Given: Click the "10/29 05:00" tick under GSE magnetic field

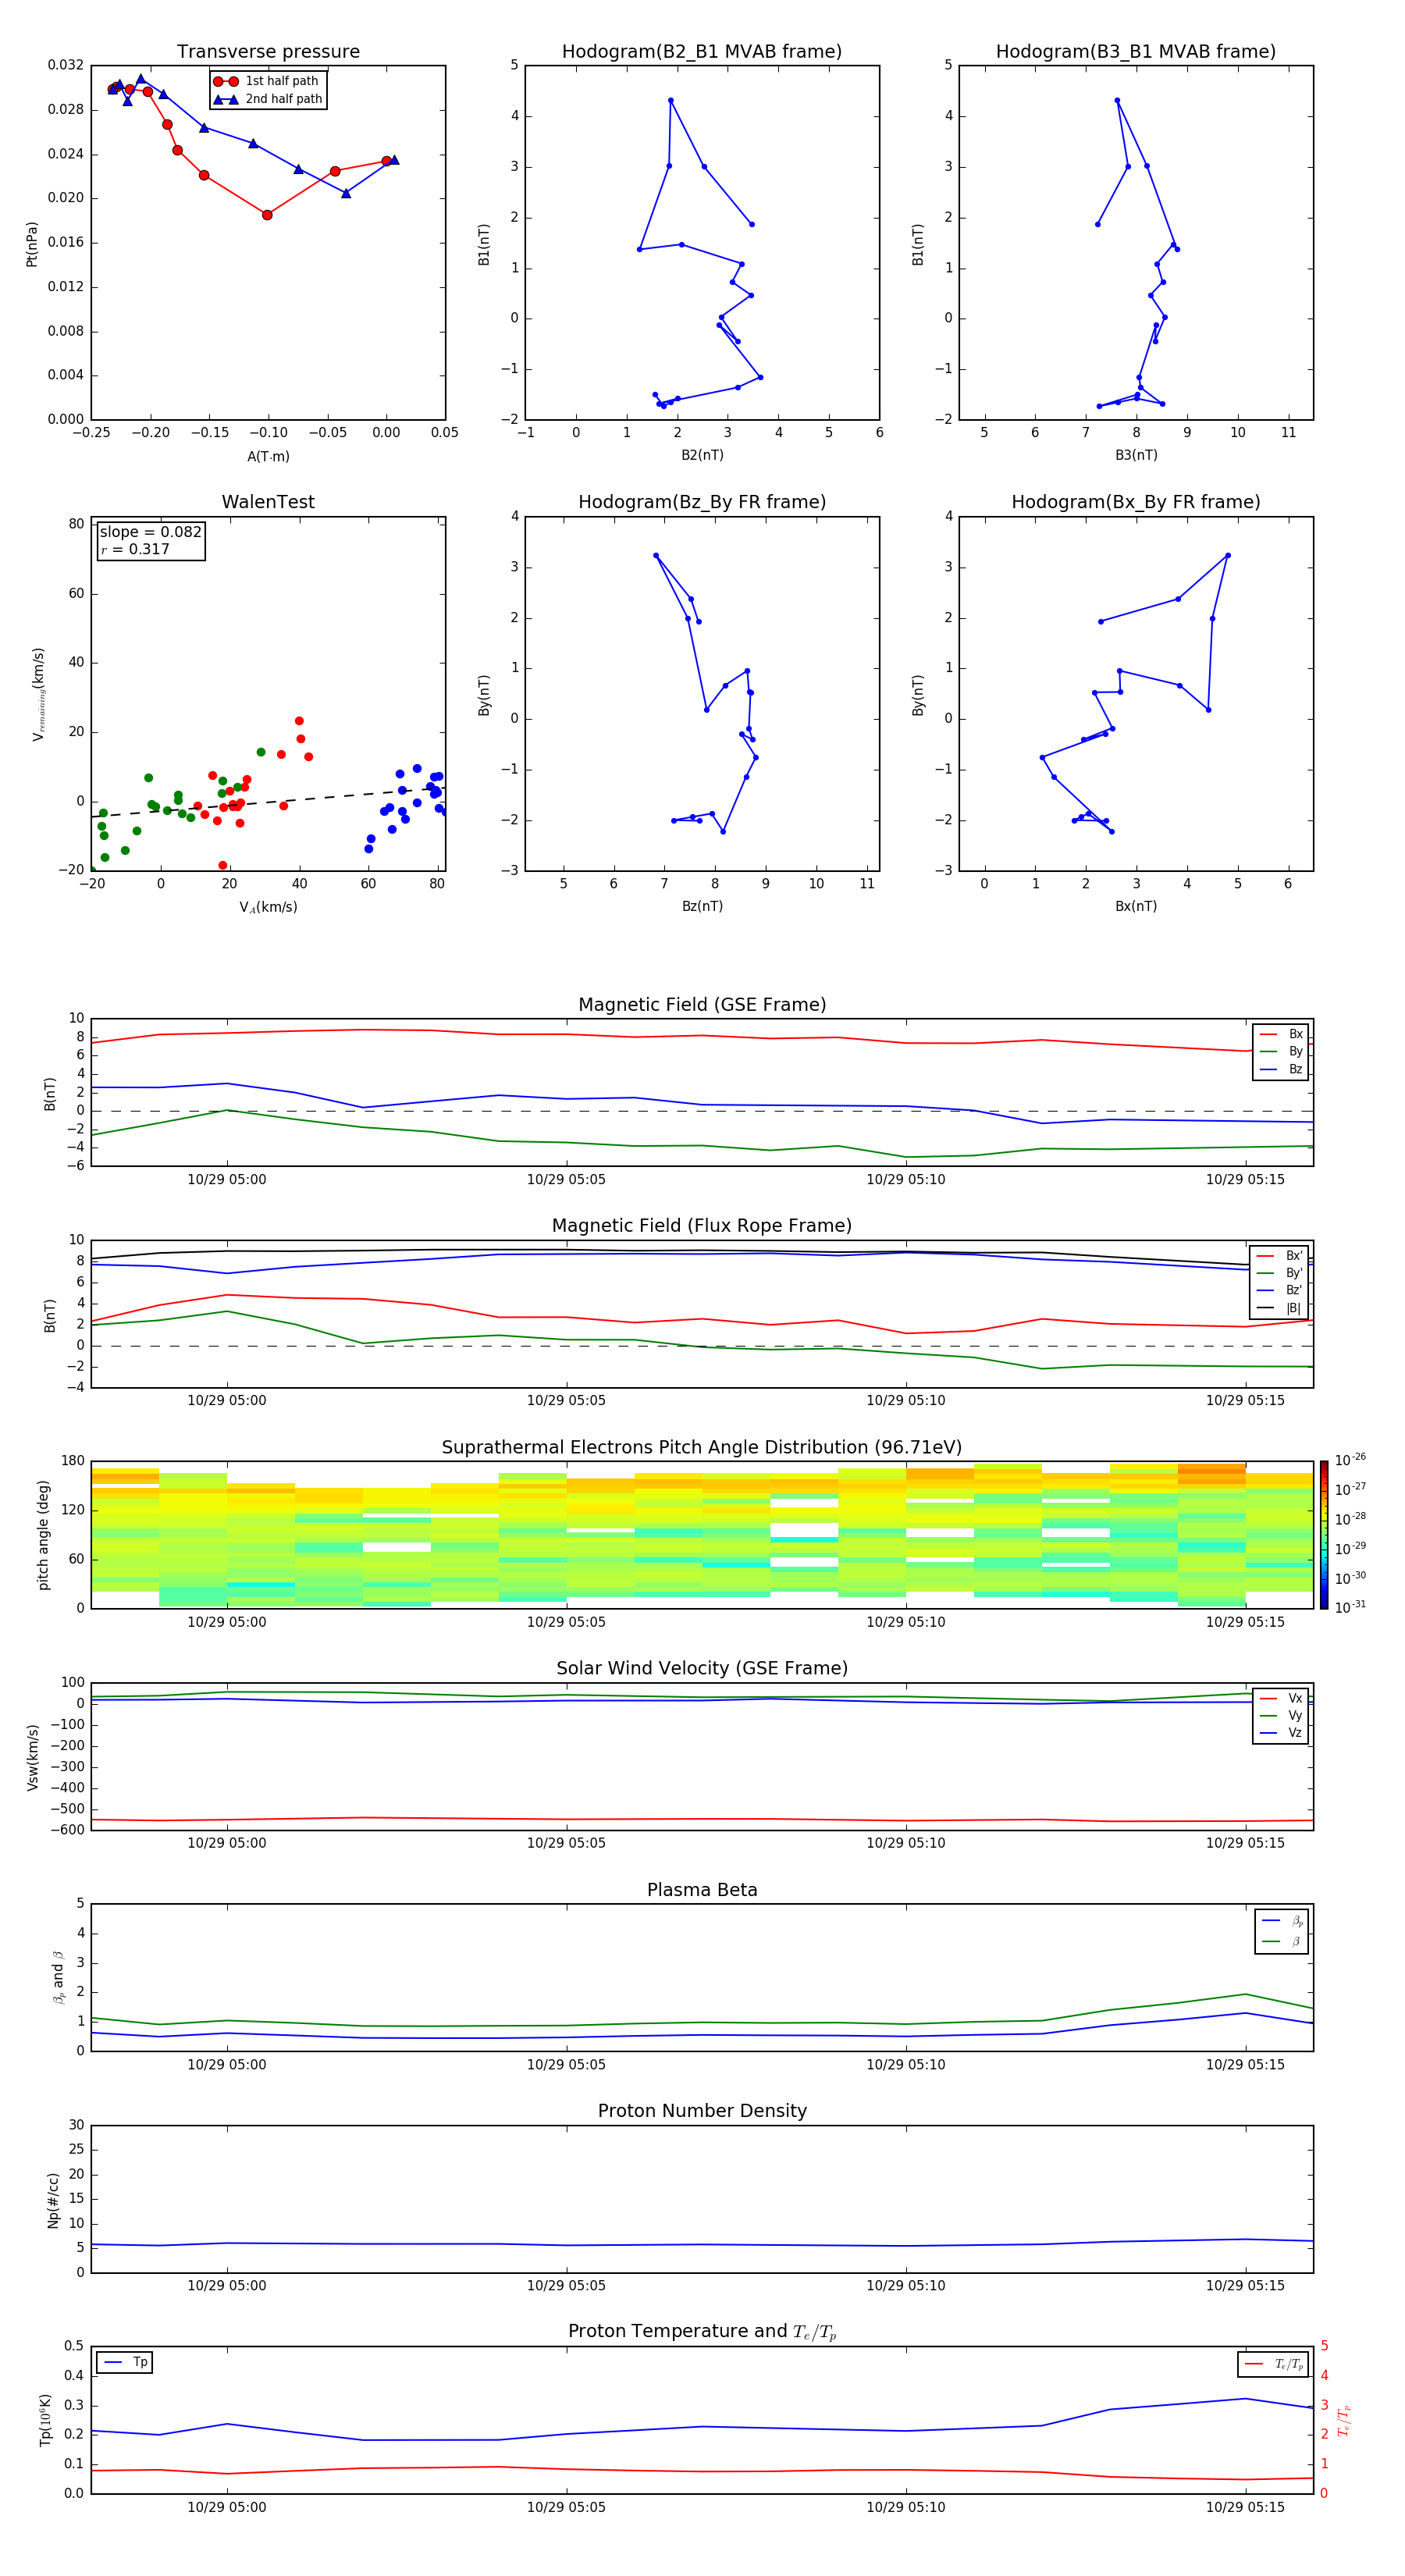Looking at the screenshot, I should 227,1180.
